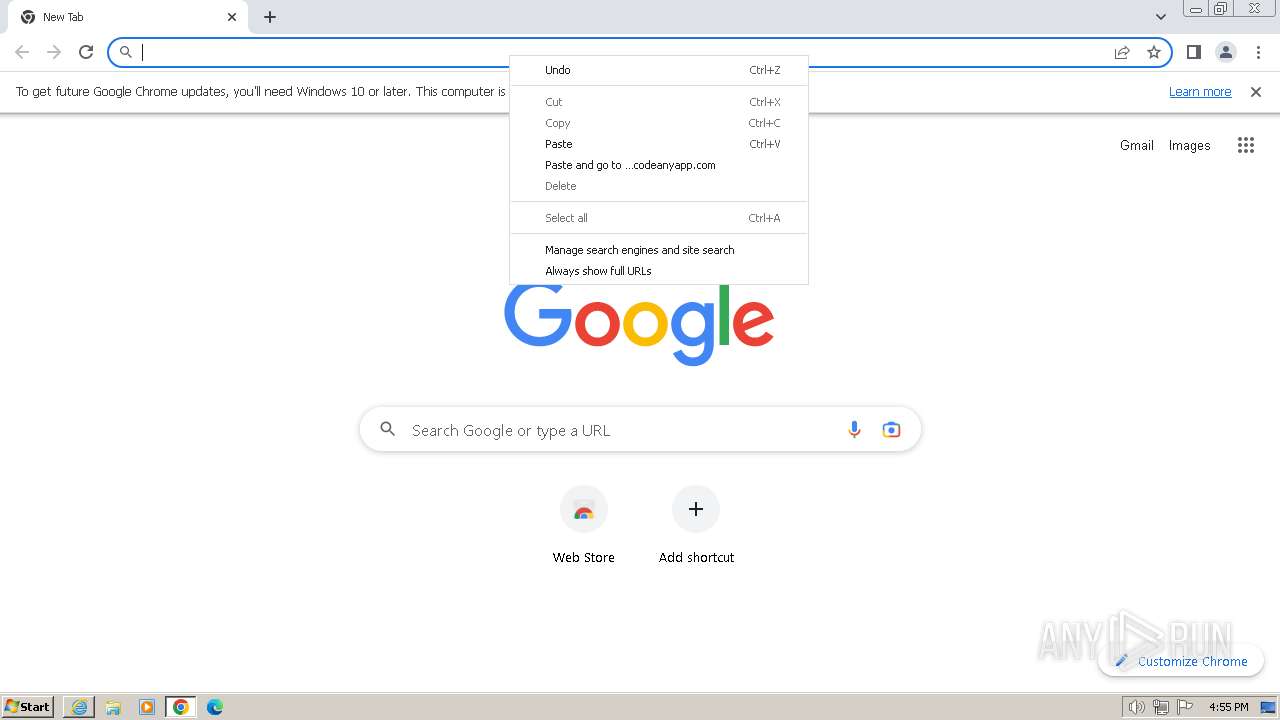Image resolution: width=1280 pixels, height=720 pixels.
Task: Open the side panel icon
Action: pyautogui.click(x=1193, y=52)
